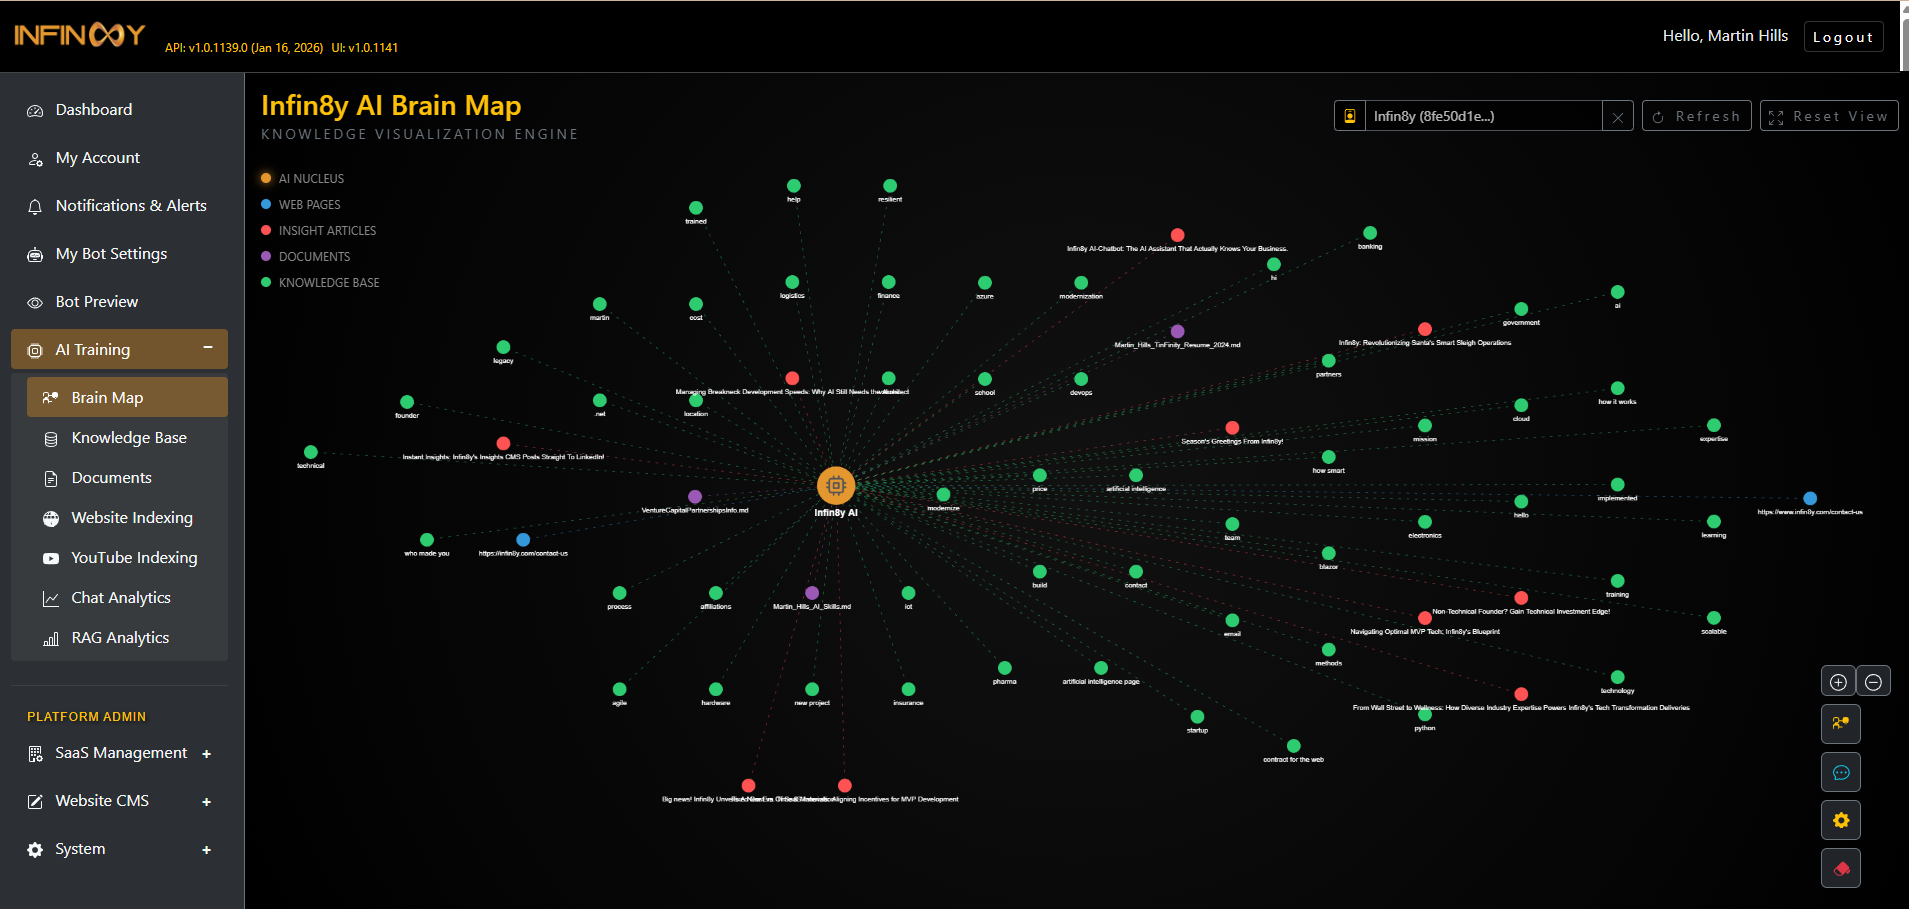Open Notifications & Alerts
The height and width of the screenshot is (909, 1909).
click(120, 206)
